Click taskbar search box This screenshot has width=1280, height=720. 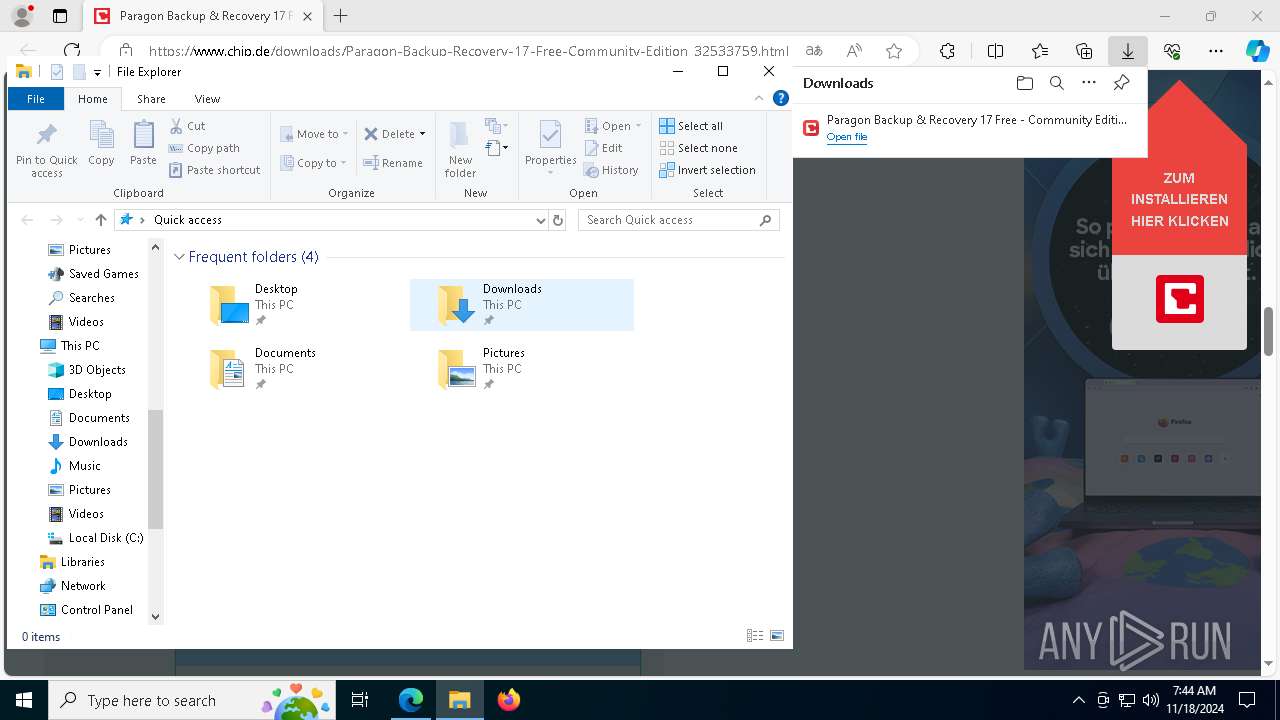coord(190,700)
